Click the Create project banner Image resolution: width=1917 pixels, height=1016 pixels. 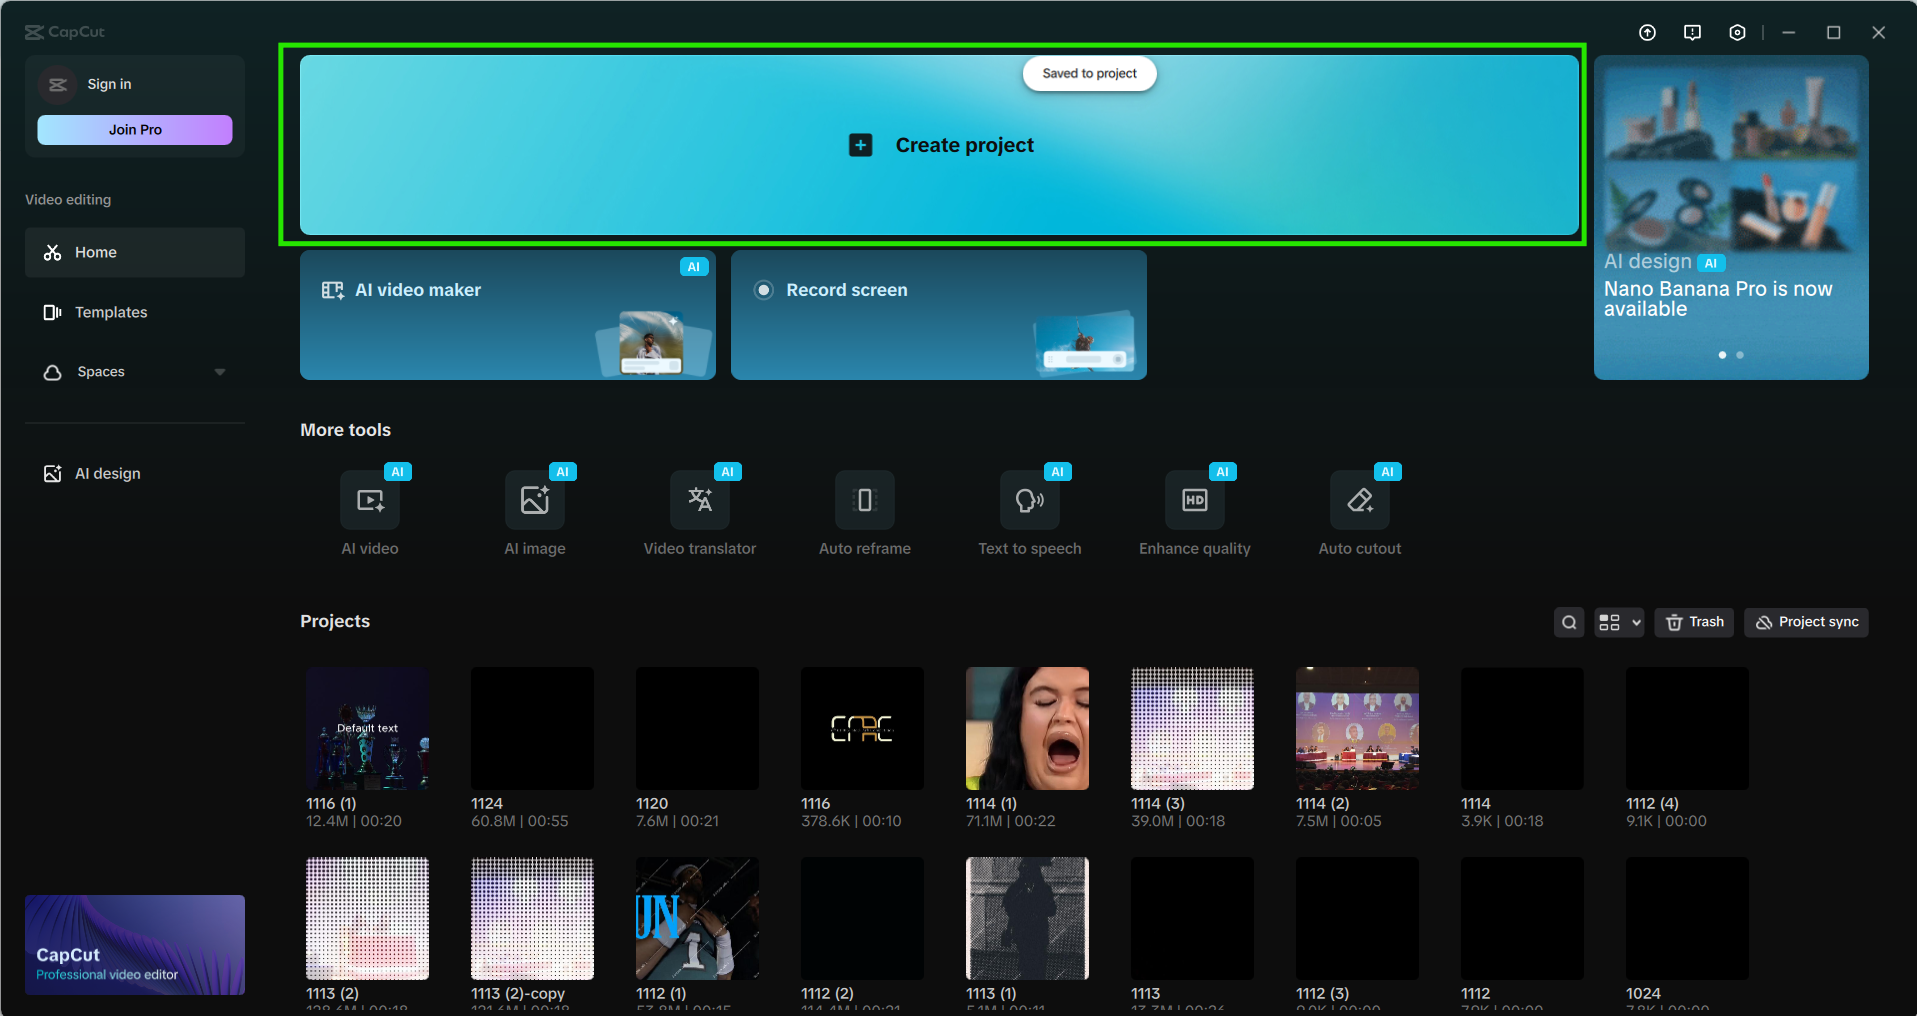(x=939, y=145)
